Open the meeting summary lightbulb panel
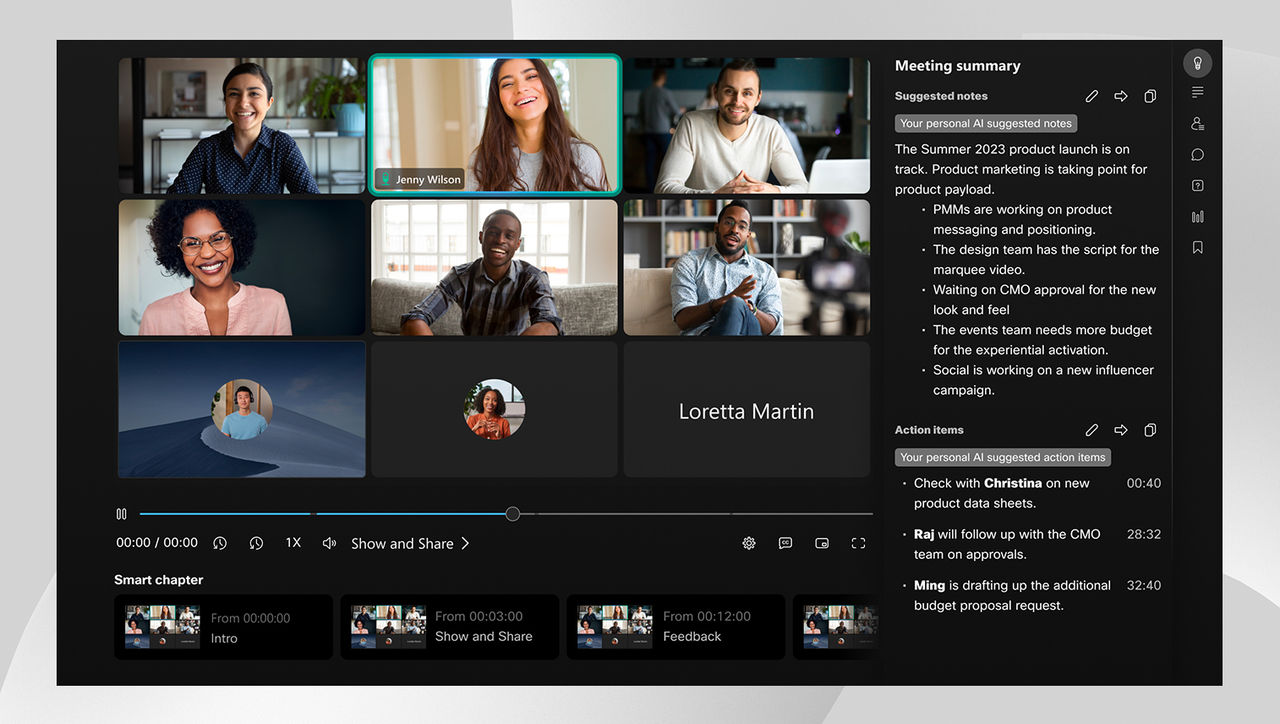 pos(1197,63)
